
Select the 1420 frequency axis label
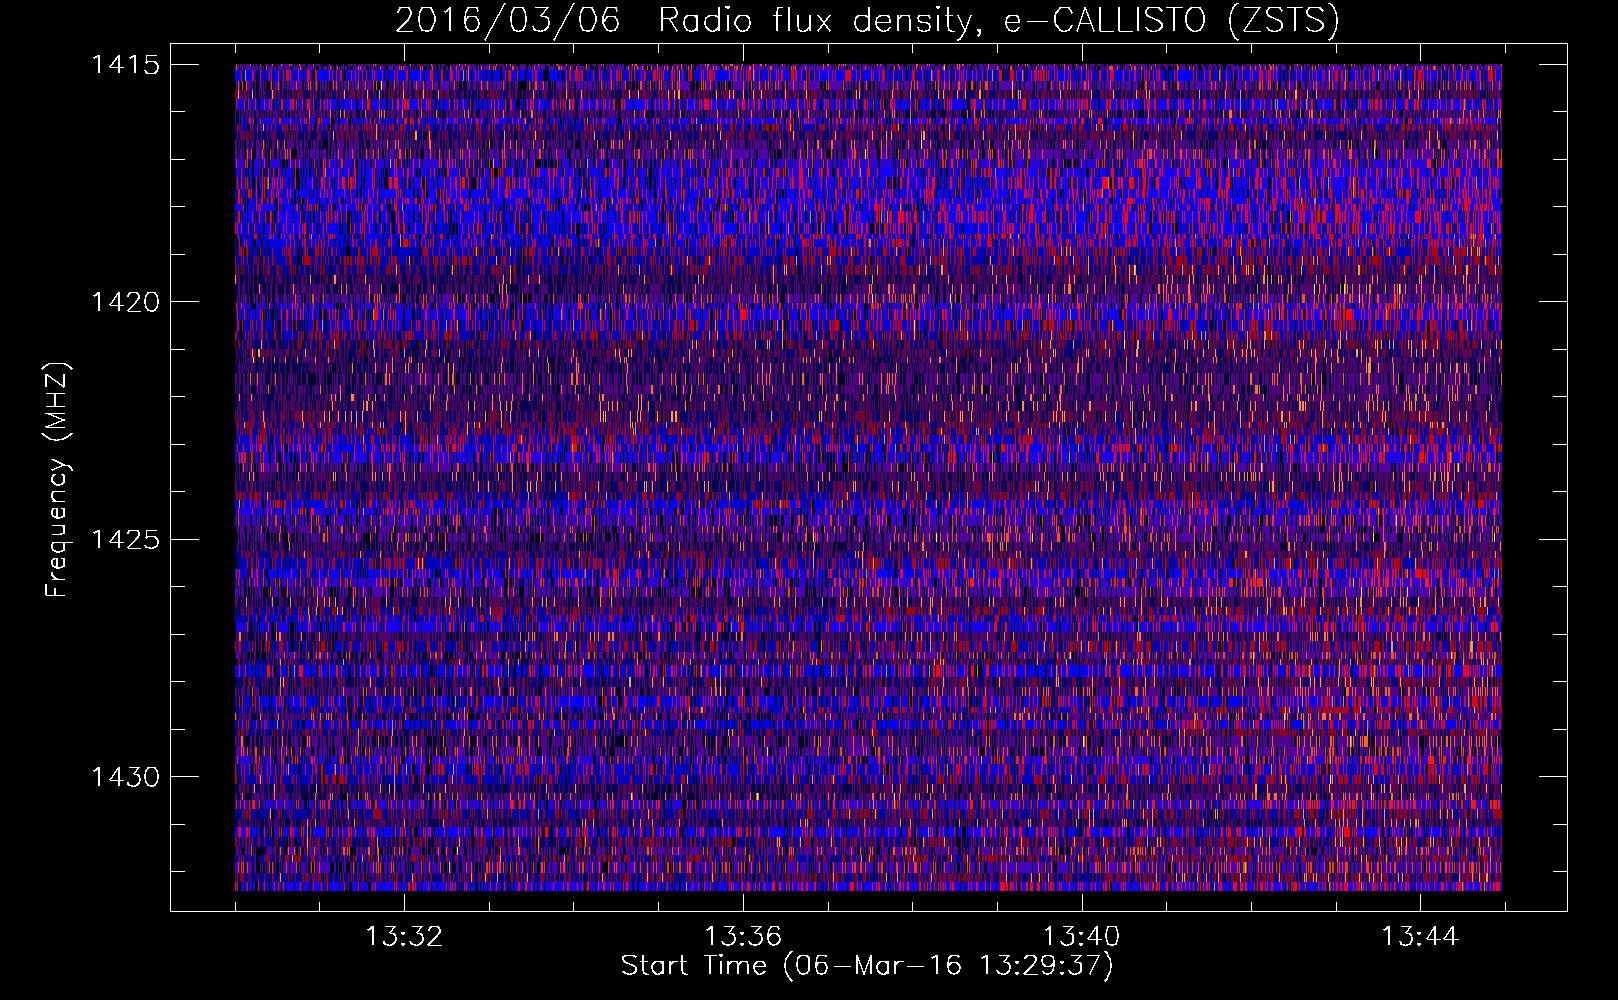[125, 302]
